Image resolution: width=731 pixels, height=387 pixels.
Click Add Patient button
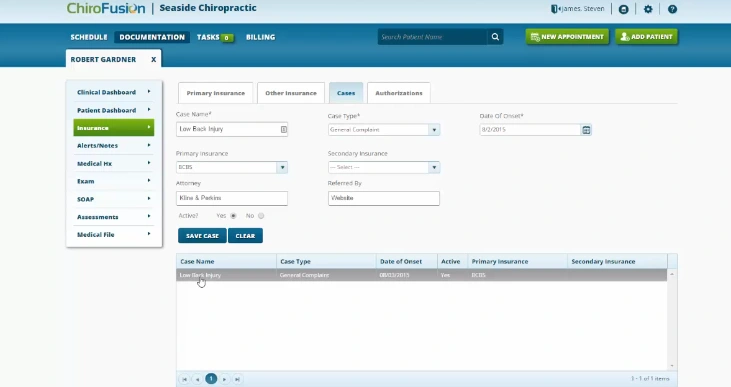647,37
